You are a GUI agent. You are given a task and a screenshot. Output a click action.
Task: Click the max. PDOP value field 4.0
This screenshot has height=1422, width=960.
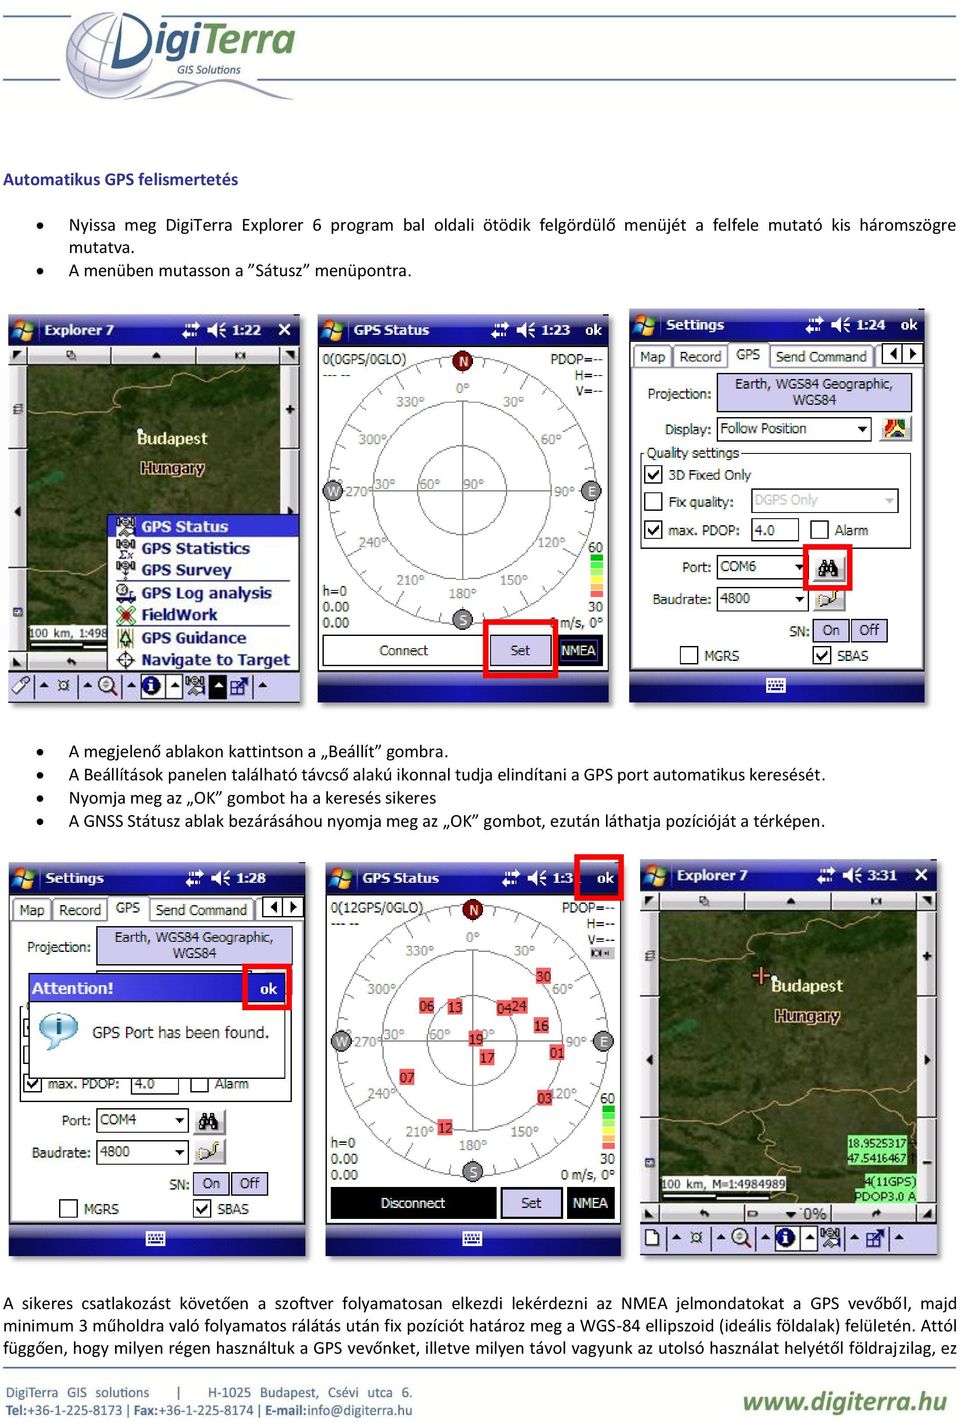[777, 530]
